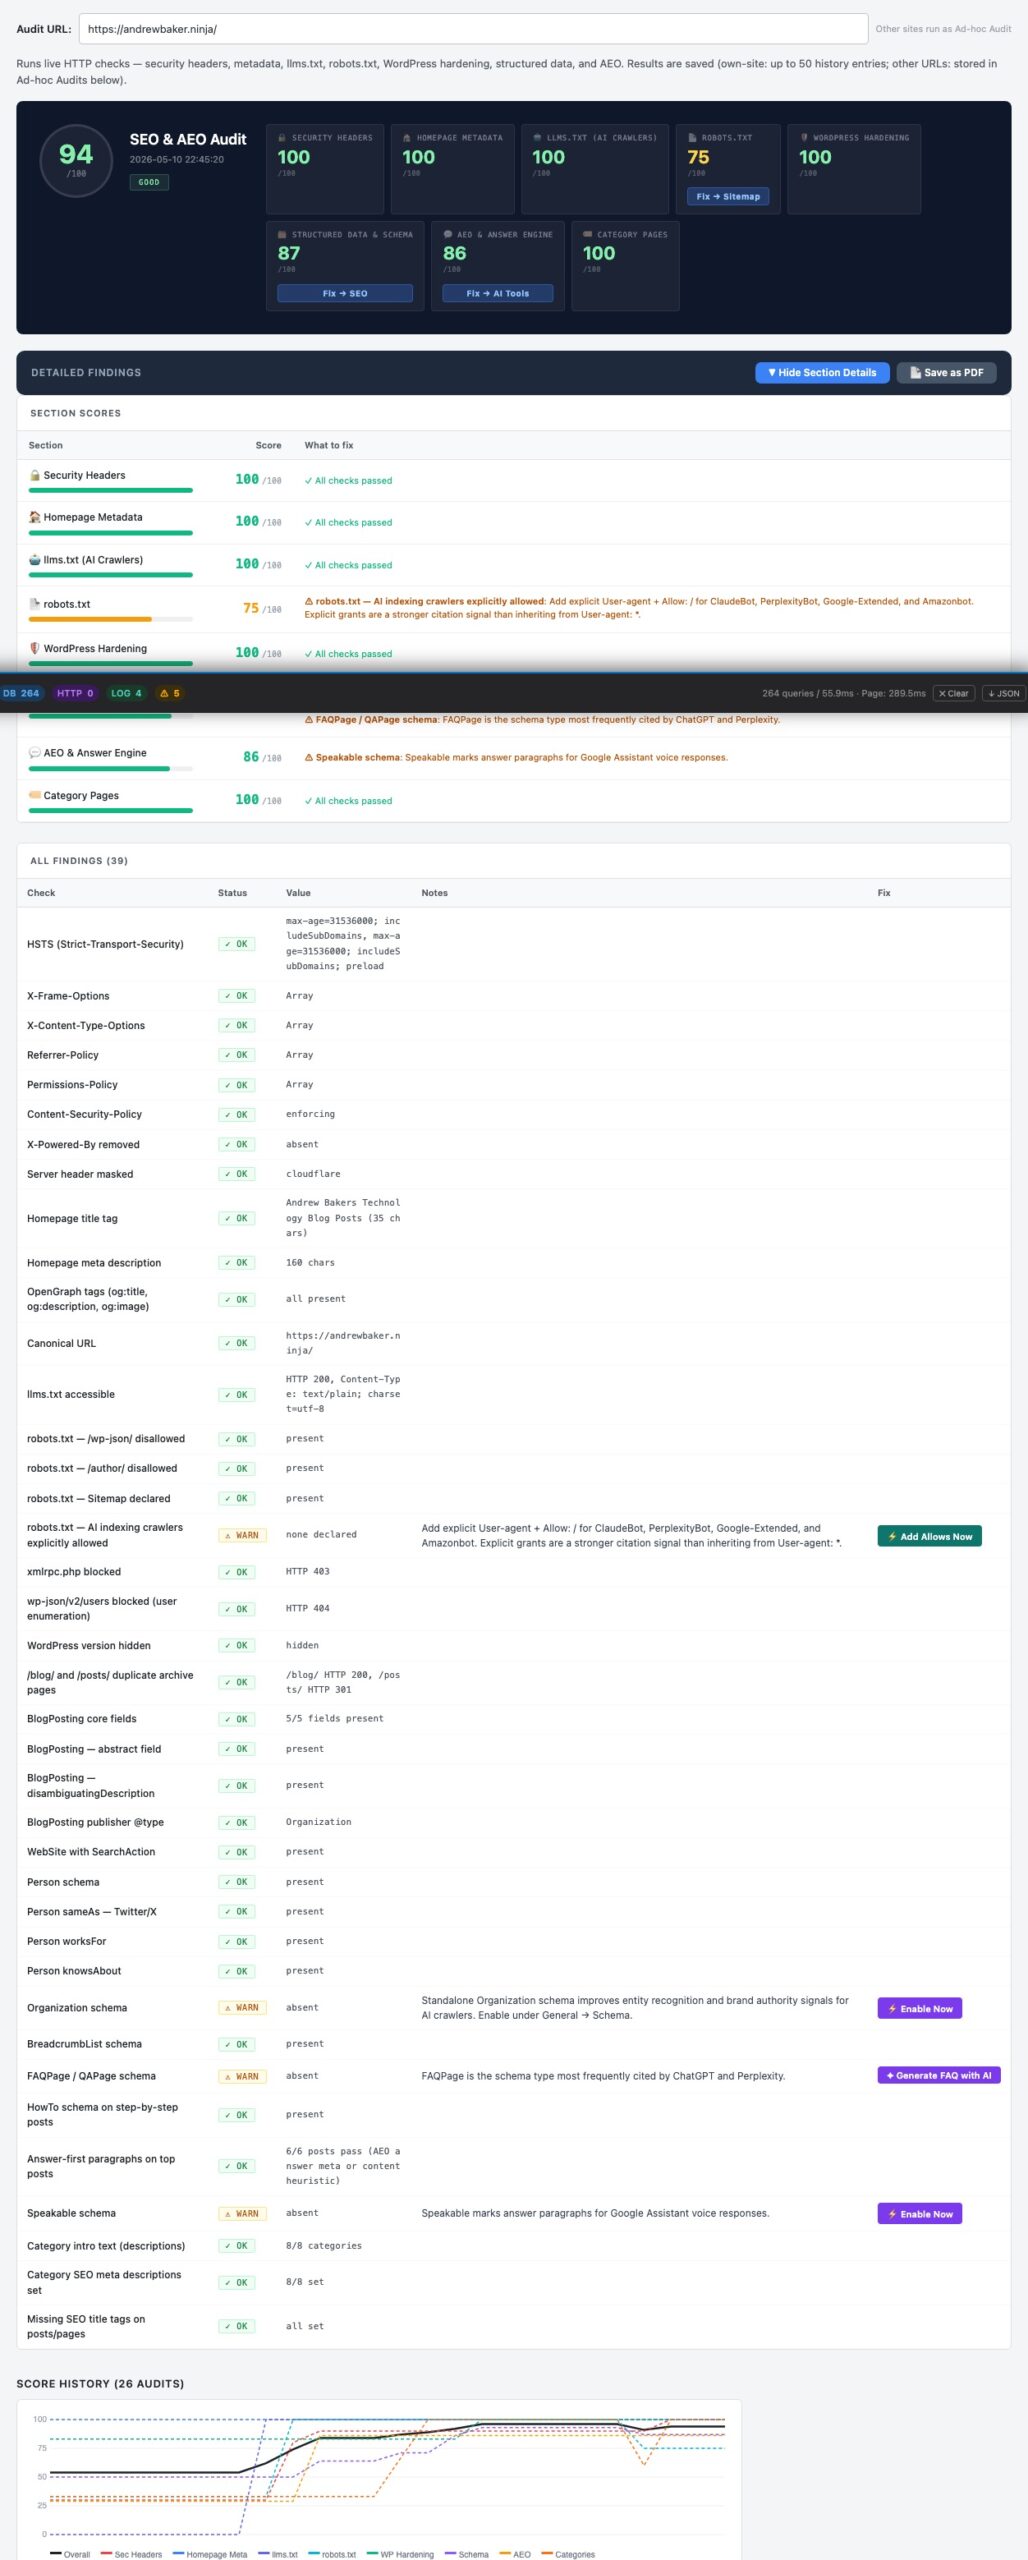Click the warning icon beside Speakable schema section finding

(309, 758)
